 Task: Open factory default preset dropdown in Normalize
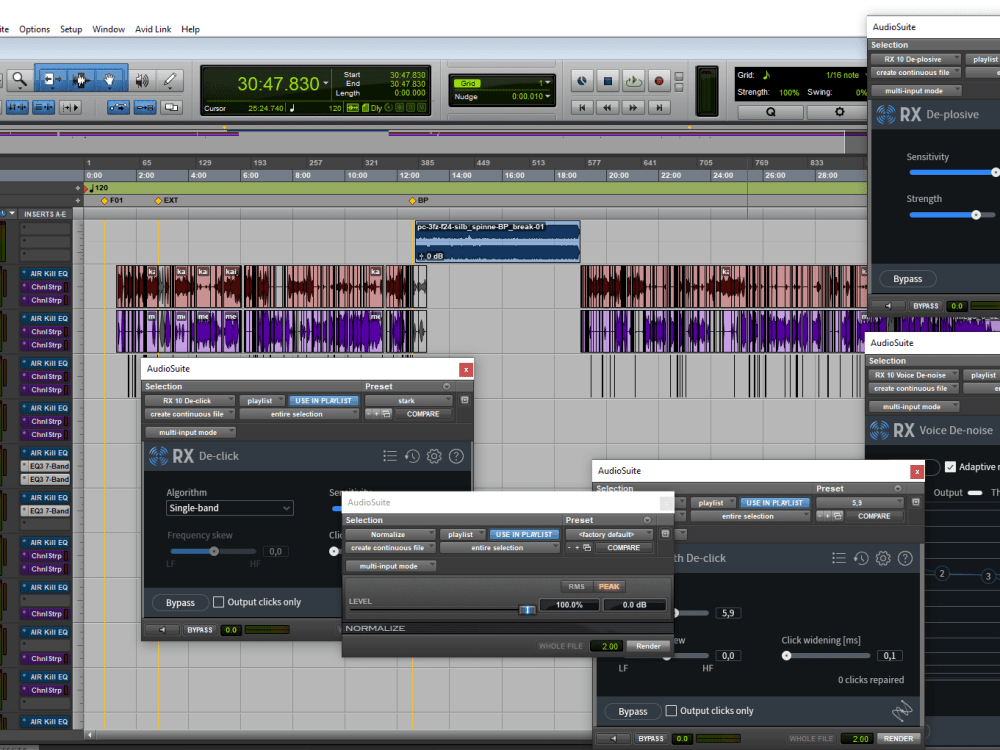click(608, 534)
